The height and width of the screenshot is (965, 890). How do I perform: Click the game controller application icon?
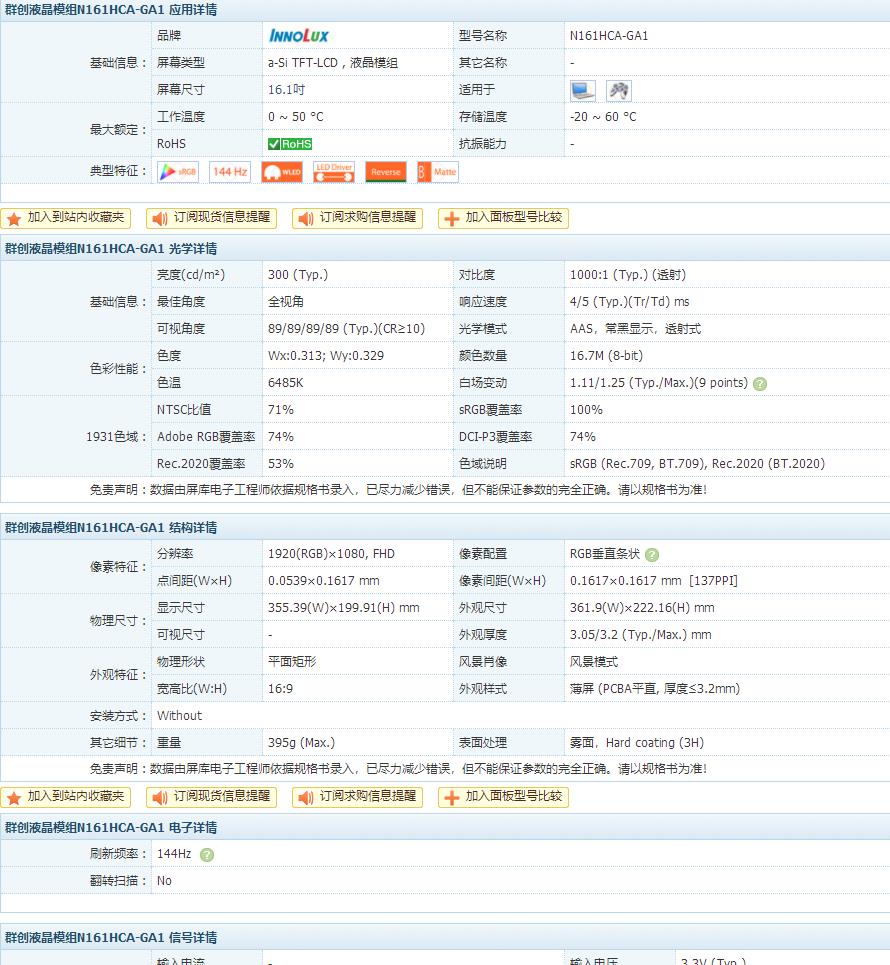point(619,90)
